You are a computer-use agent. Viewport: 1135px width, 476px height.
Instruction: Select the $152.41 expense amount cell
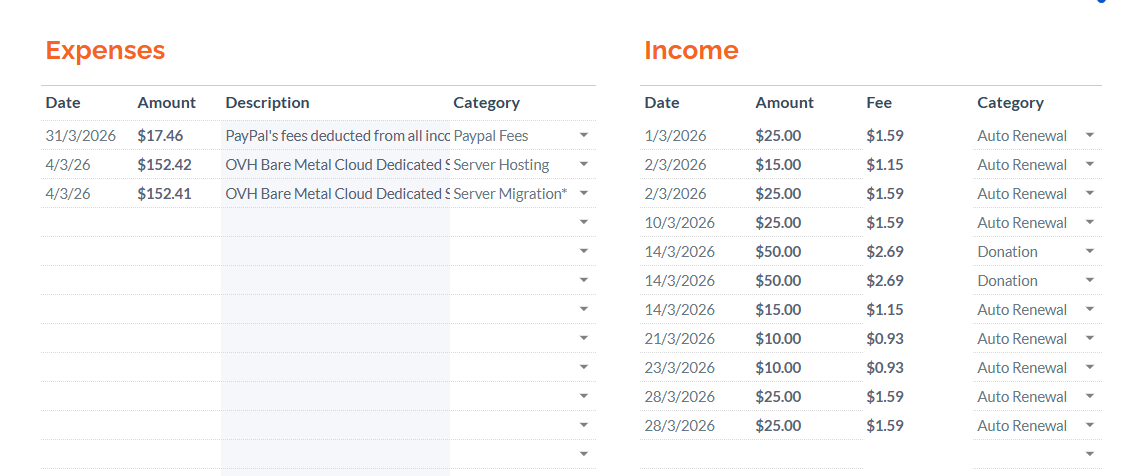tap(164, 193)
